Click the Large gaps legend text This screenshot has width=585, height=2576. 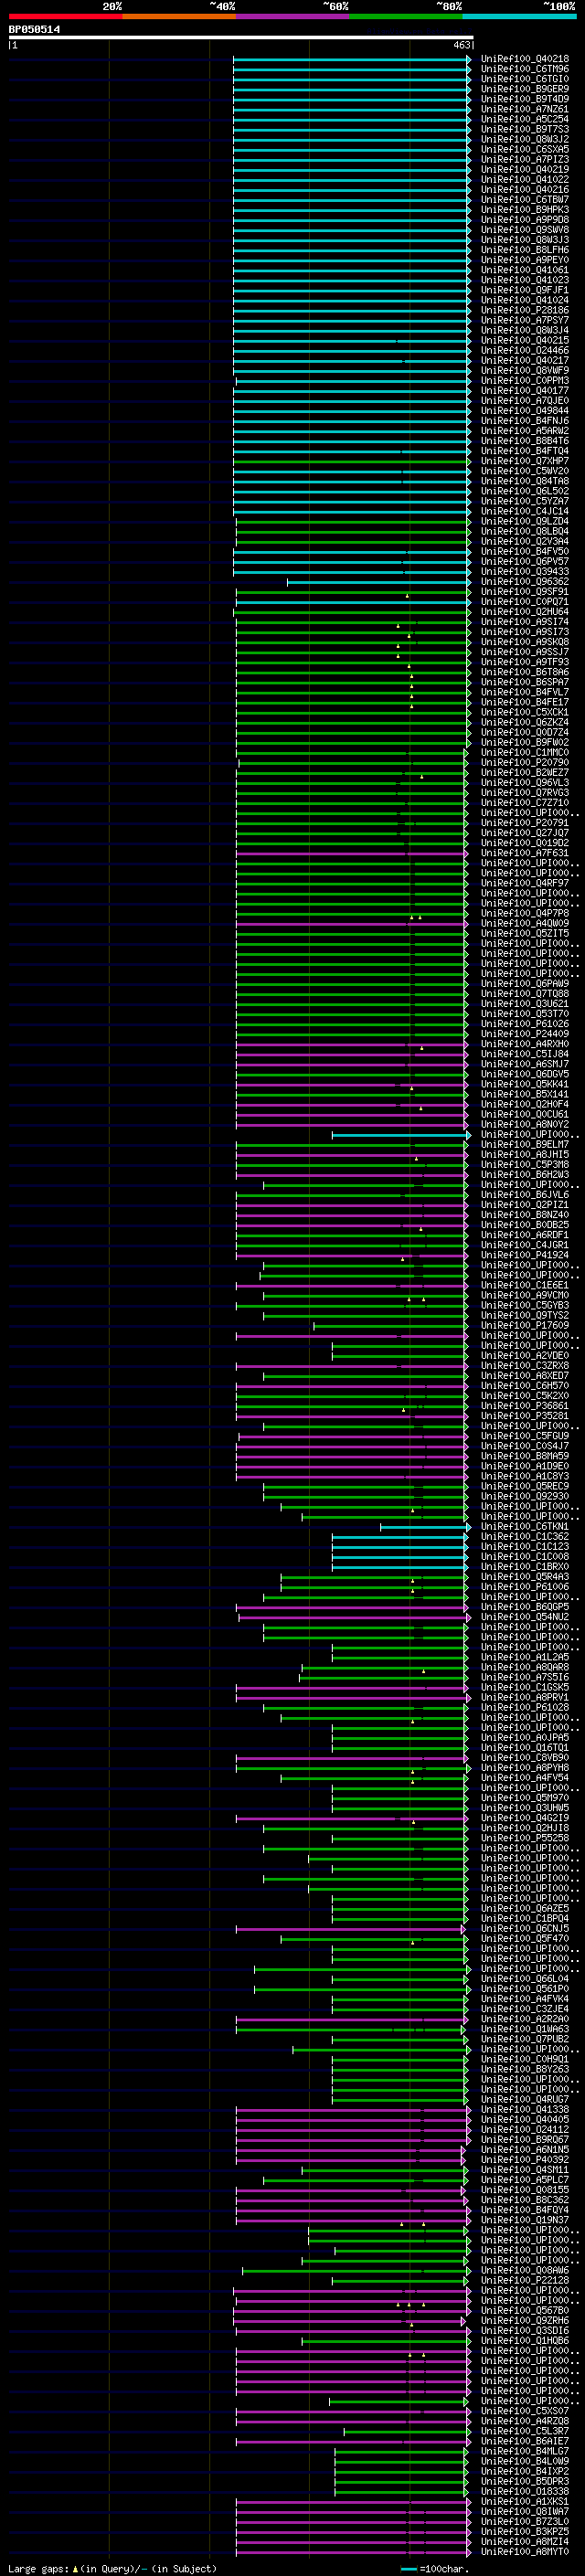(x=112, y=2568)
